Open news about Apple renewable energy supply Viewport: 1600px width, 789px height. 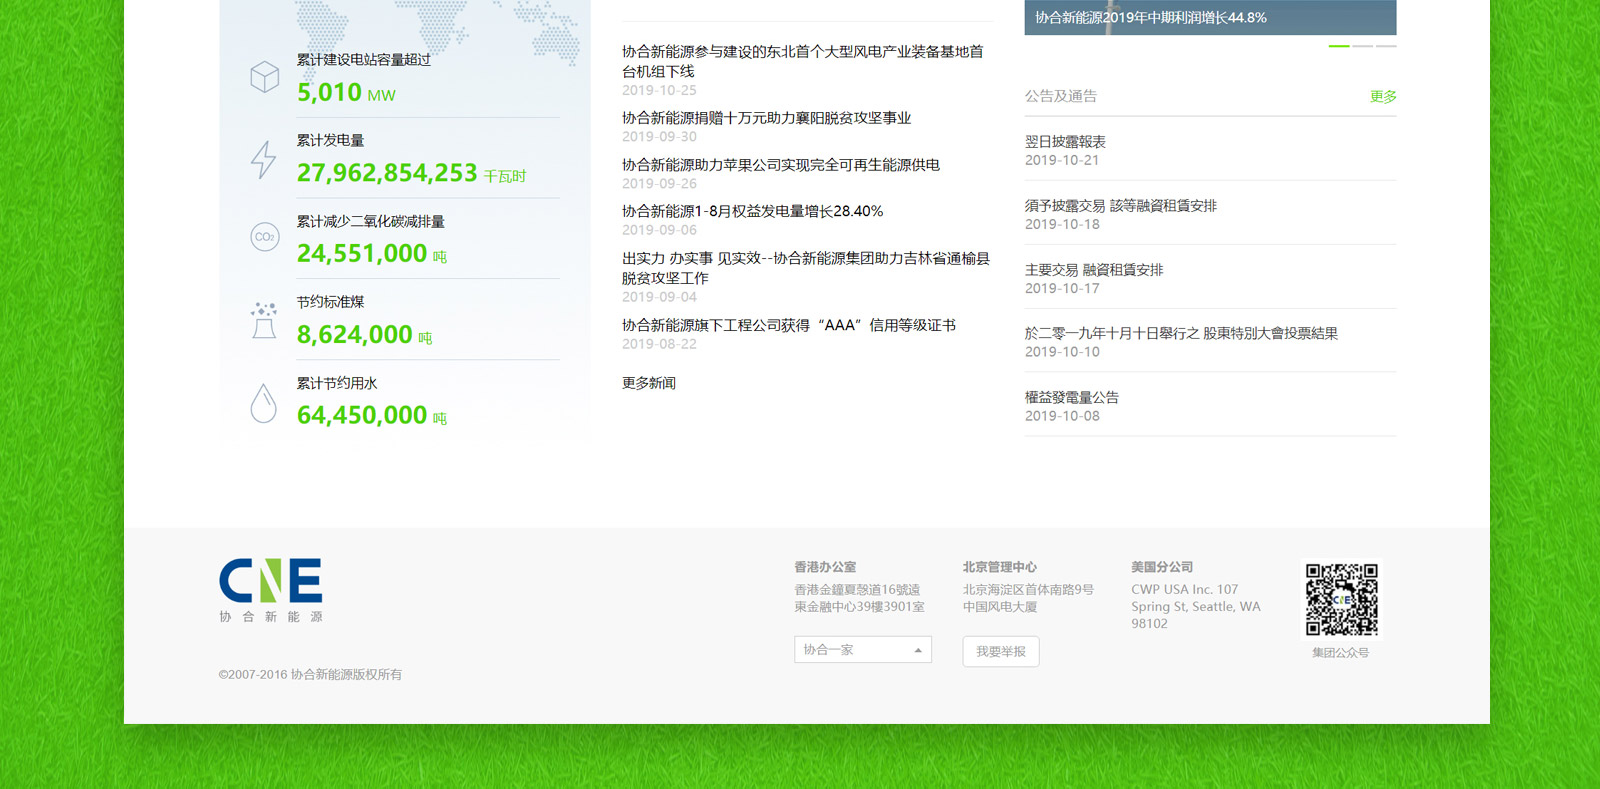[x=780, y=165]
